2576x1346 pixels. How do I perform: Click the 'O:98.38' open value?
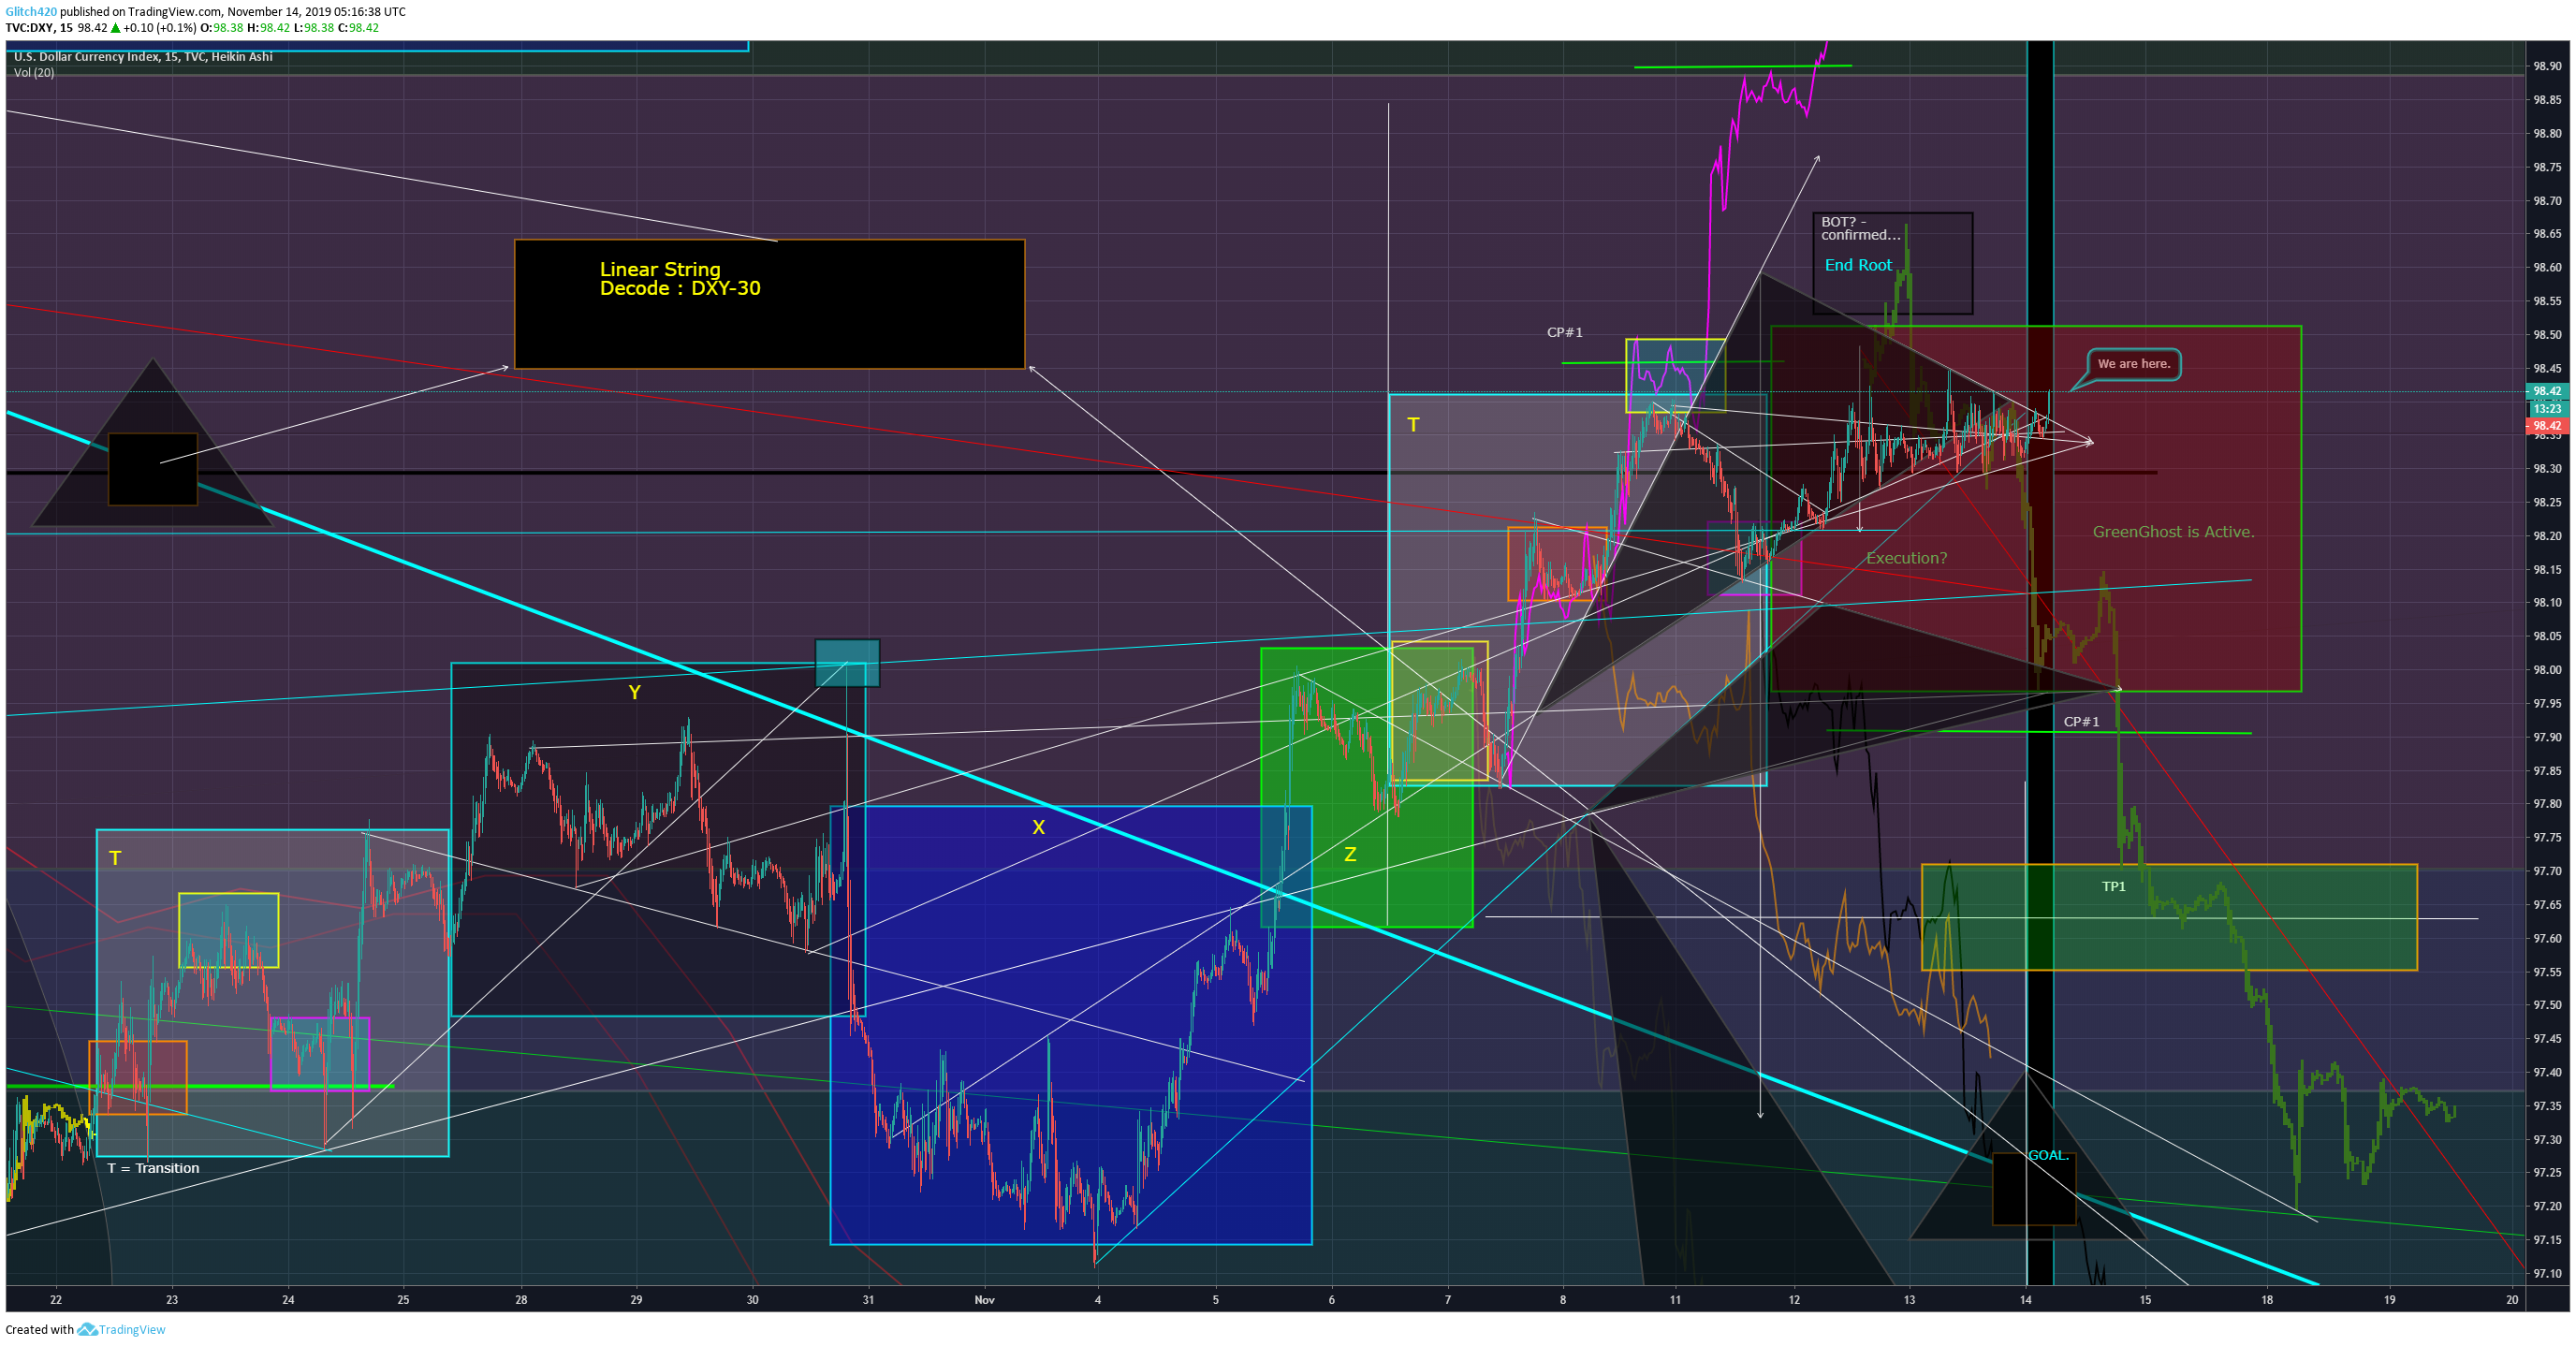tap(222, 28)
